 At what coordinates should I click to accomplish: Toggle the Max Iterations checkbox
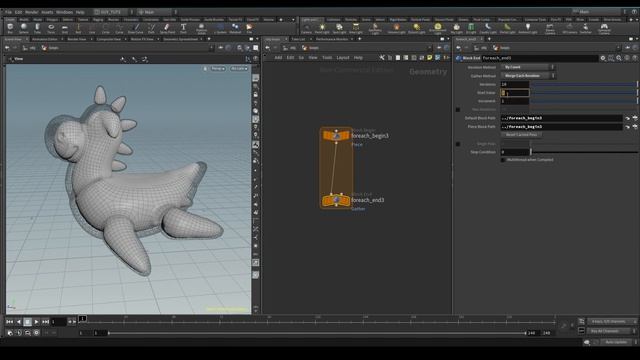click(458, 110)
